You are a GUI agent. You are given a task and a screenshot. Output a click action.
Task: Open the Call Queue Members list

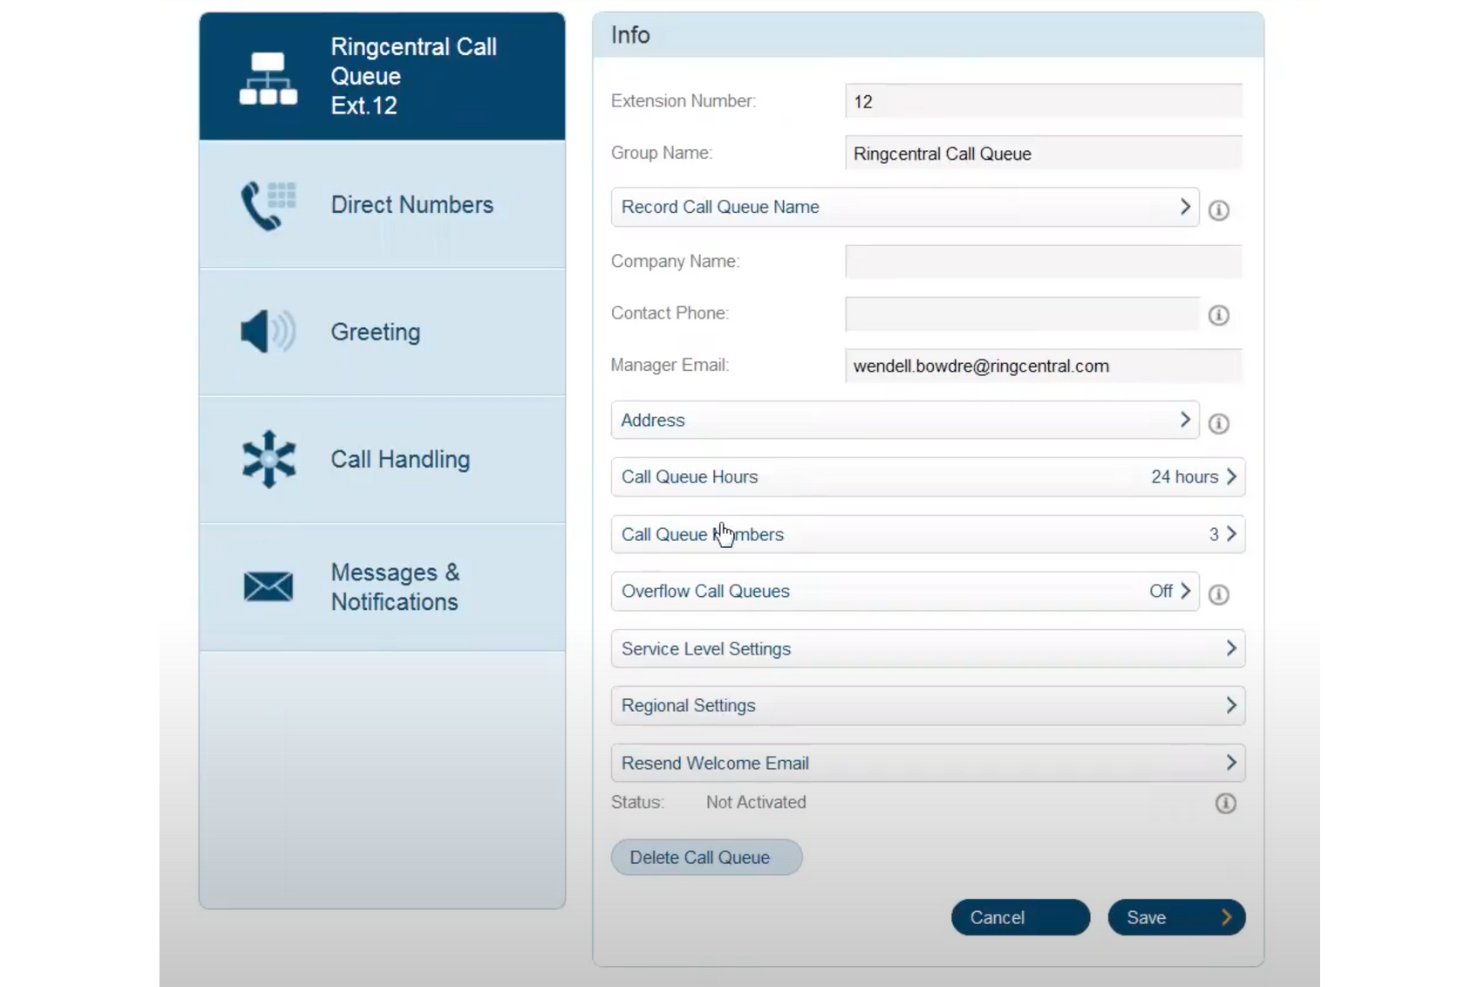coord(926,534)
